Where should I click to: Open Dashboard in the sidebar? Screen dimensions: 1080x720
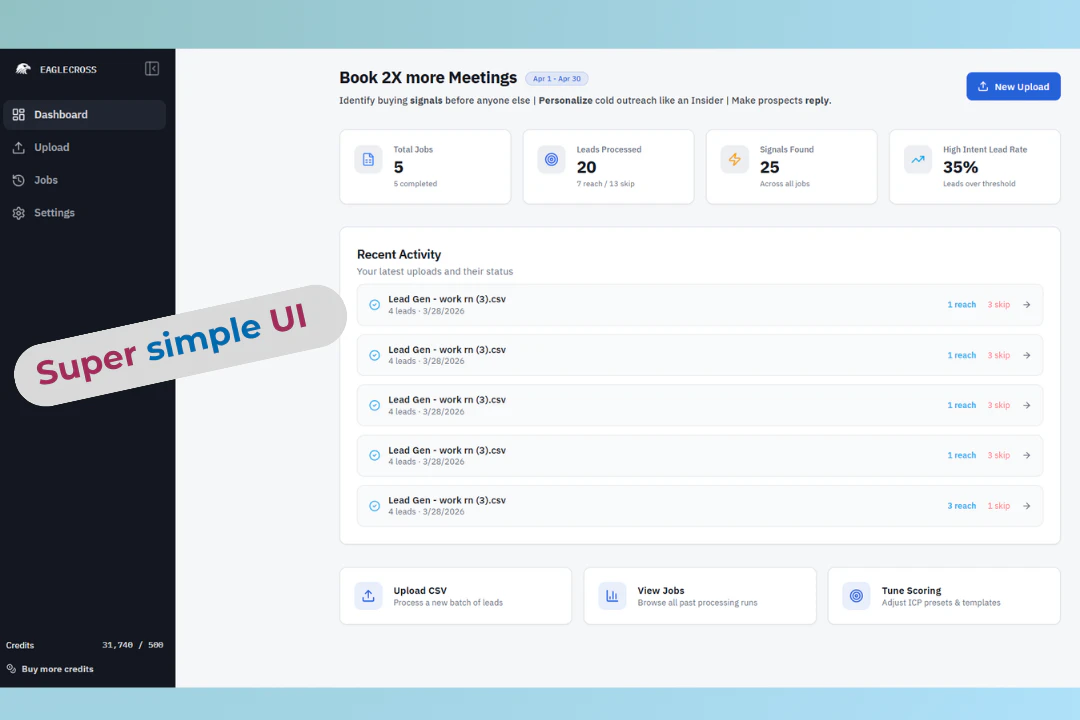[85, 114]
